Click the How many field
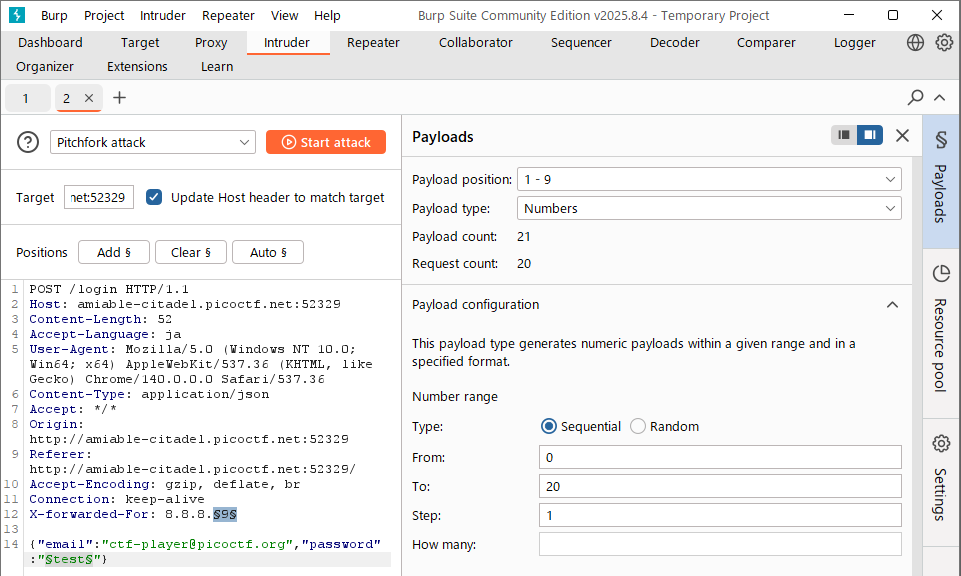Viewport: 961px width, 576px height. [720, 544]
